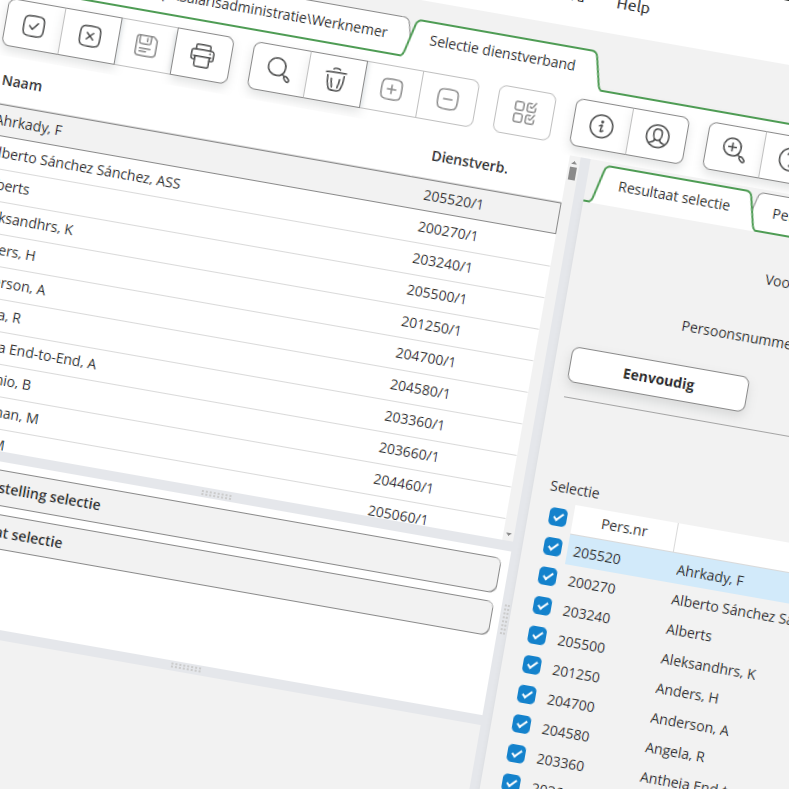The width and height of the screenshot is (789, 789).
Task: Uncheck the checkbox for 203240
Action: tap(542, 606)
